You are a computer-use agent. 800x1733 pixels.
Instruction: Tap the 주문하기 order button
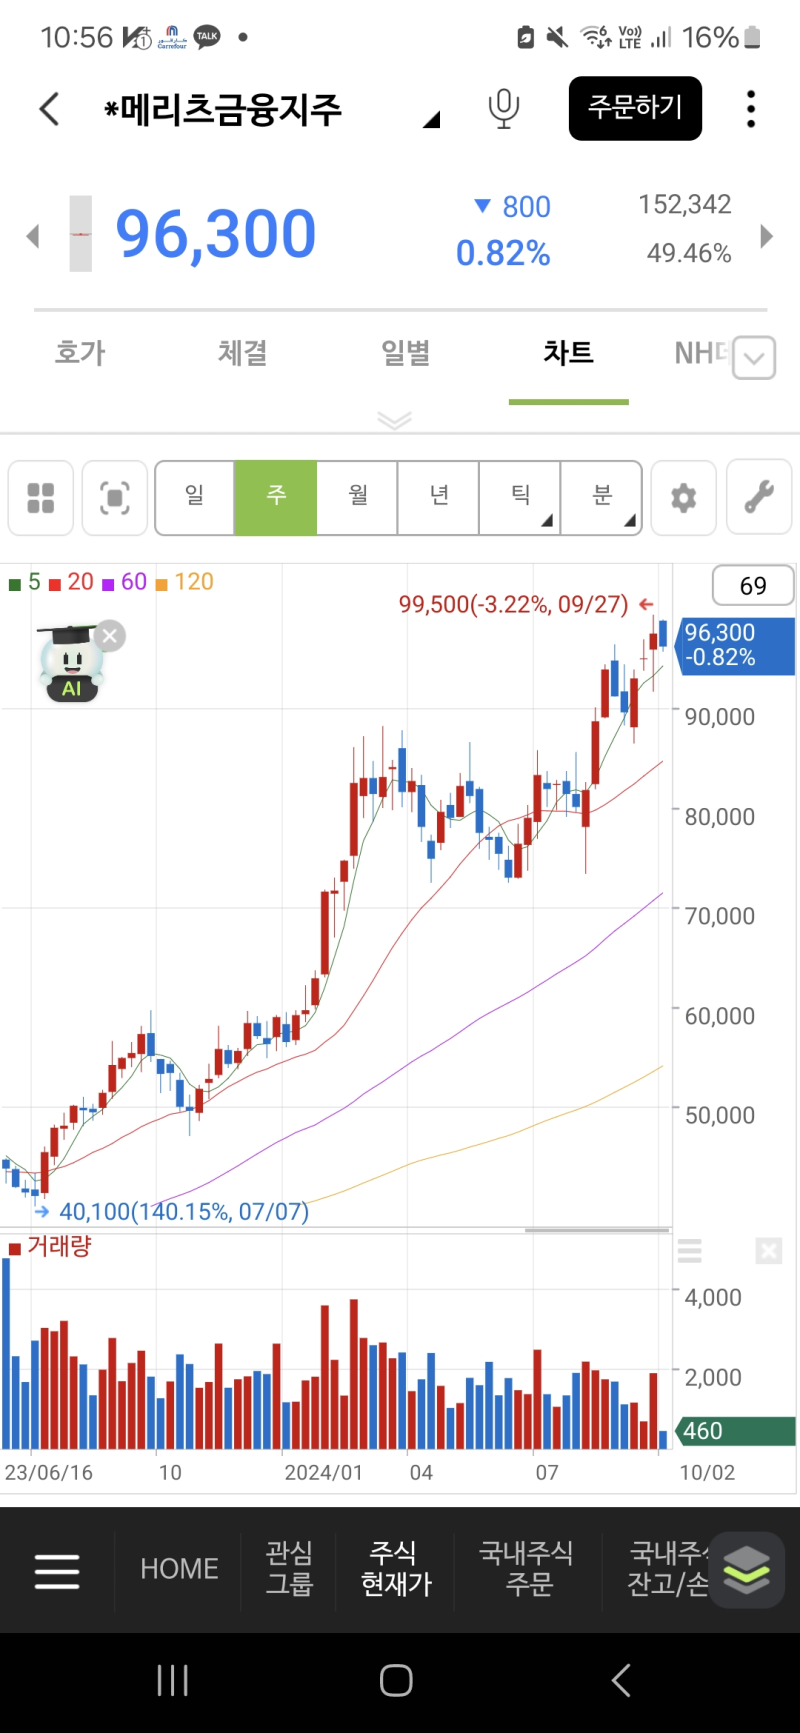pyautogui.click(x=635, y=108)
